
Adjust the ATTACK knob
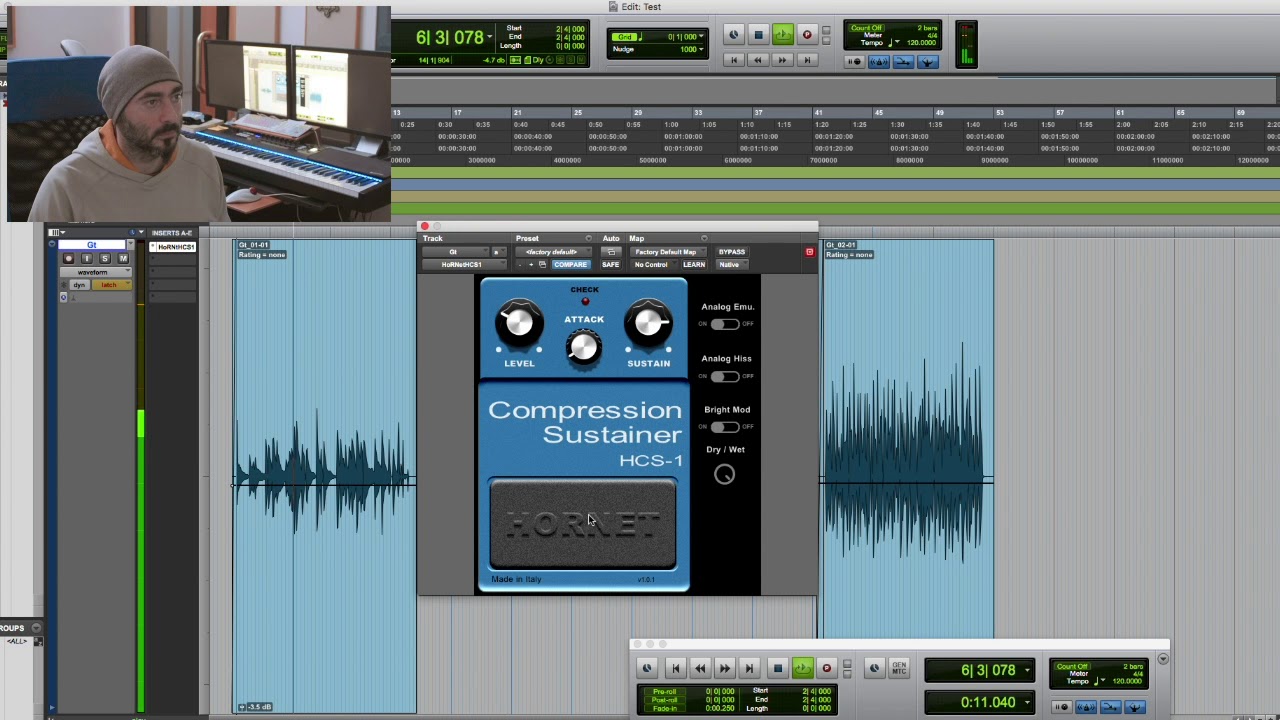click(583, 347)
